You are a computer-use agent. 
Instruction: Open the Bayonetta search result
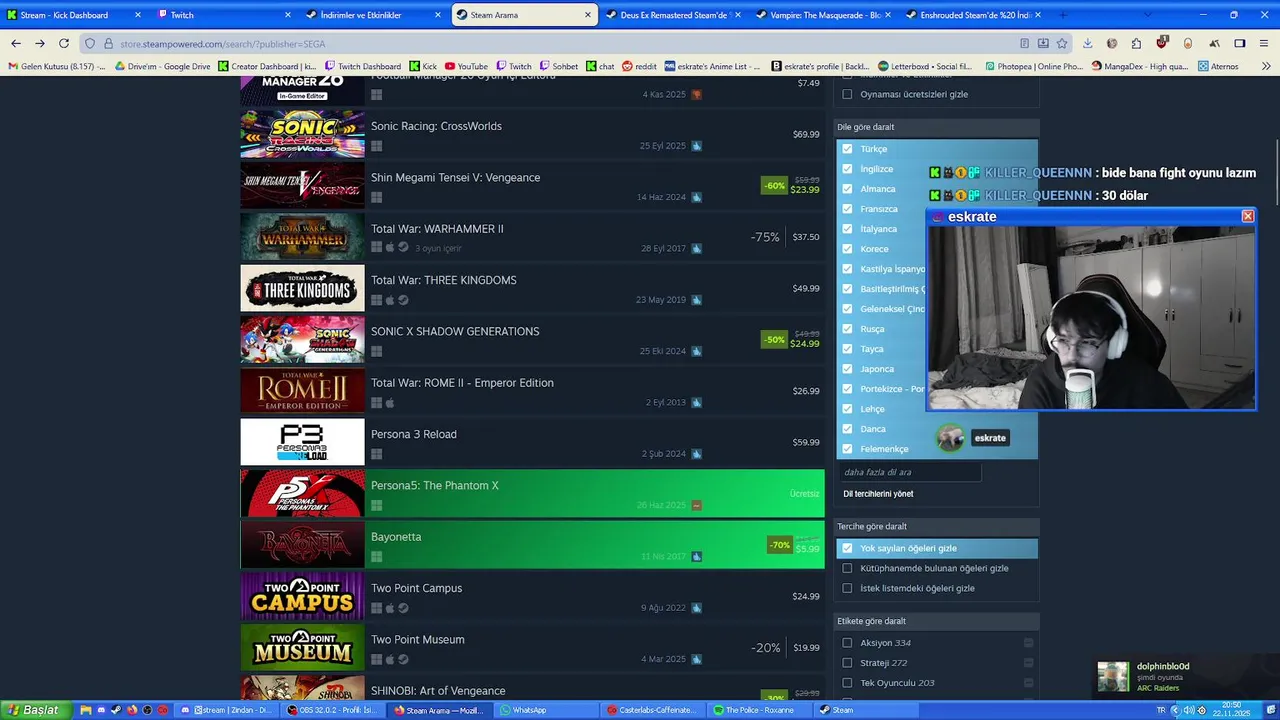[532, 545]
